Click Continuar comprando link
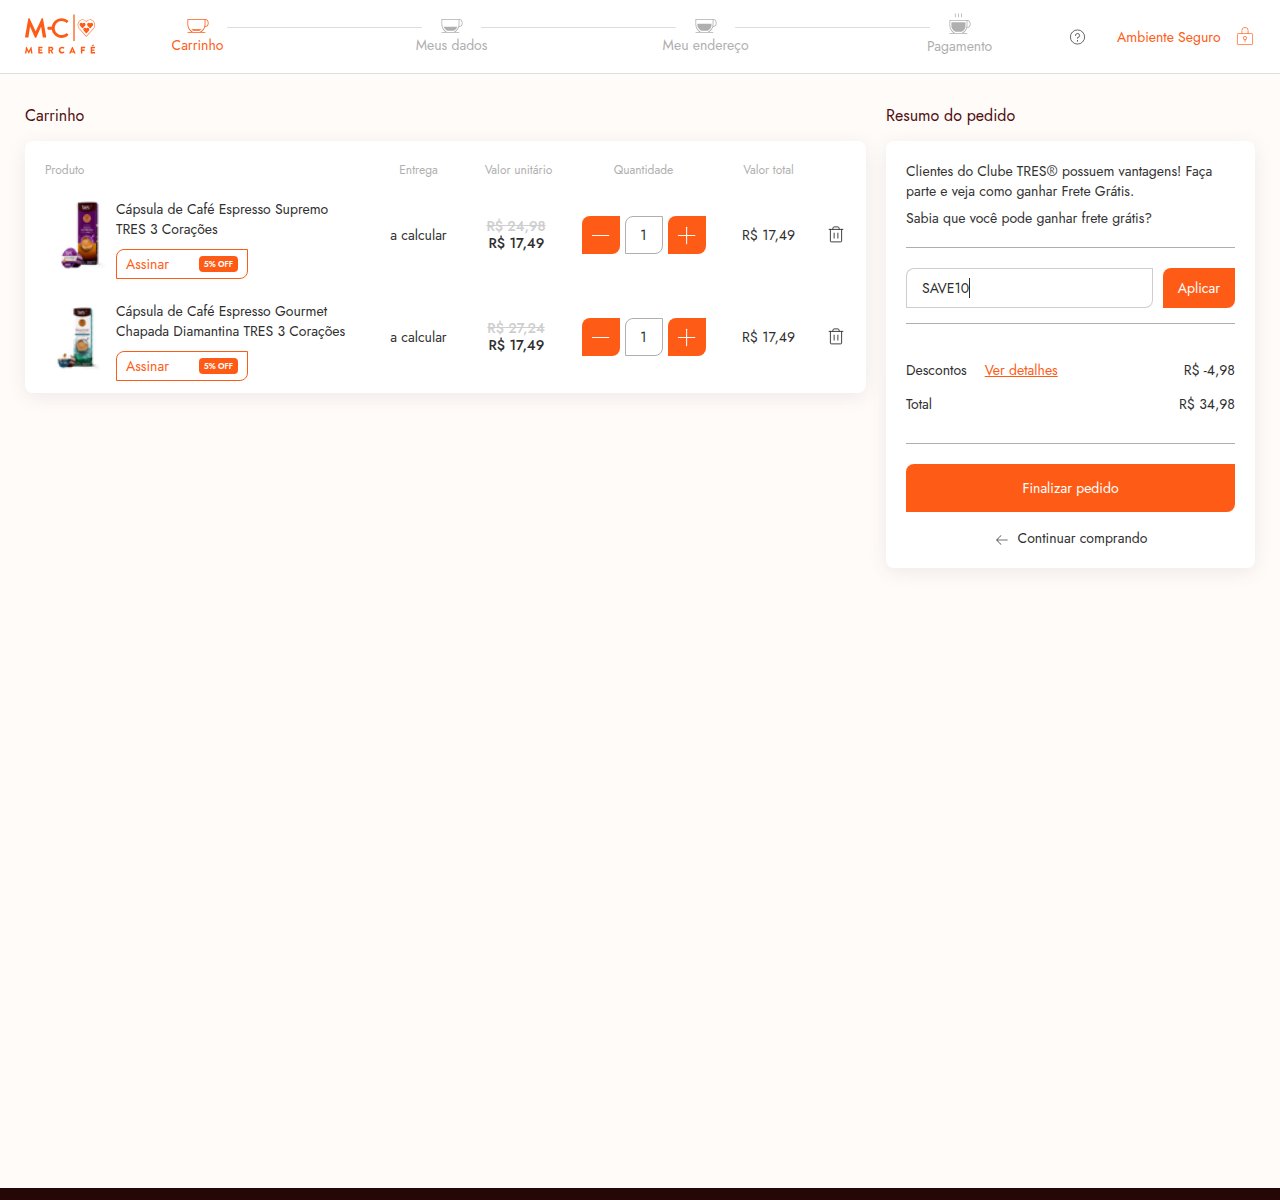The width and height of the screenshot is (1280, 1200). point(1082,538)
